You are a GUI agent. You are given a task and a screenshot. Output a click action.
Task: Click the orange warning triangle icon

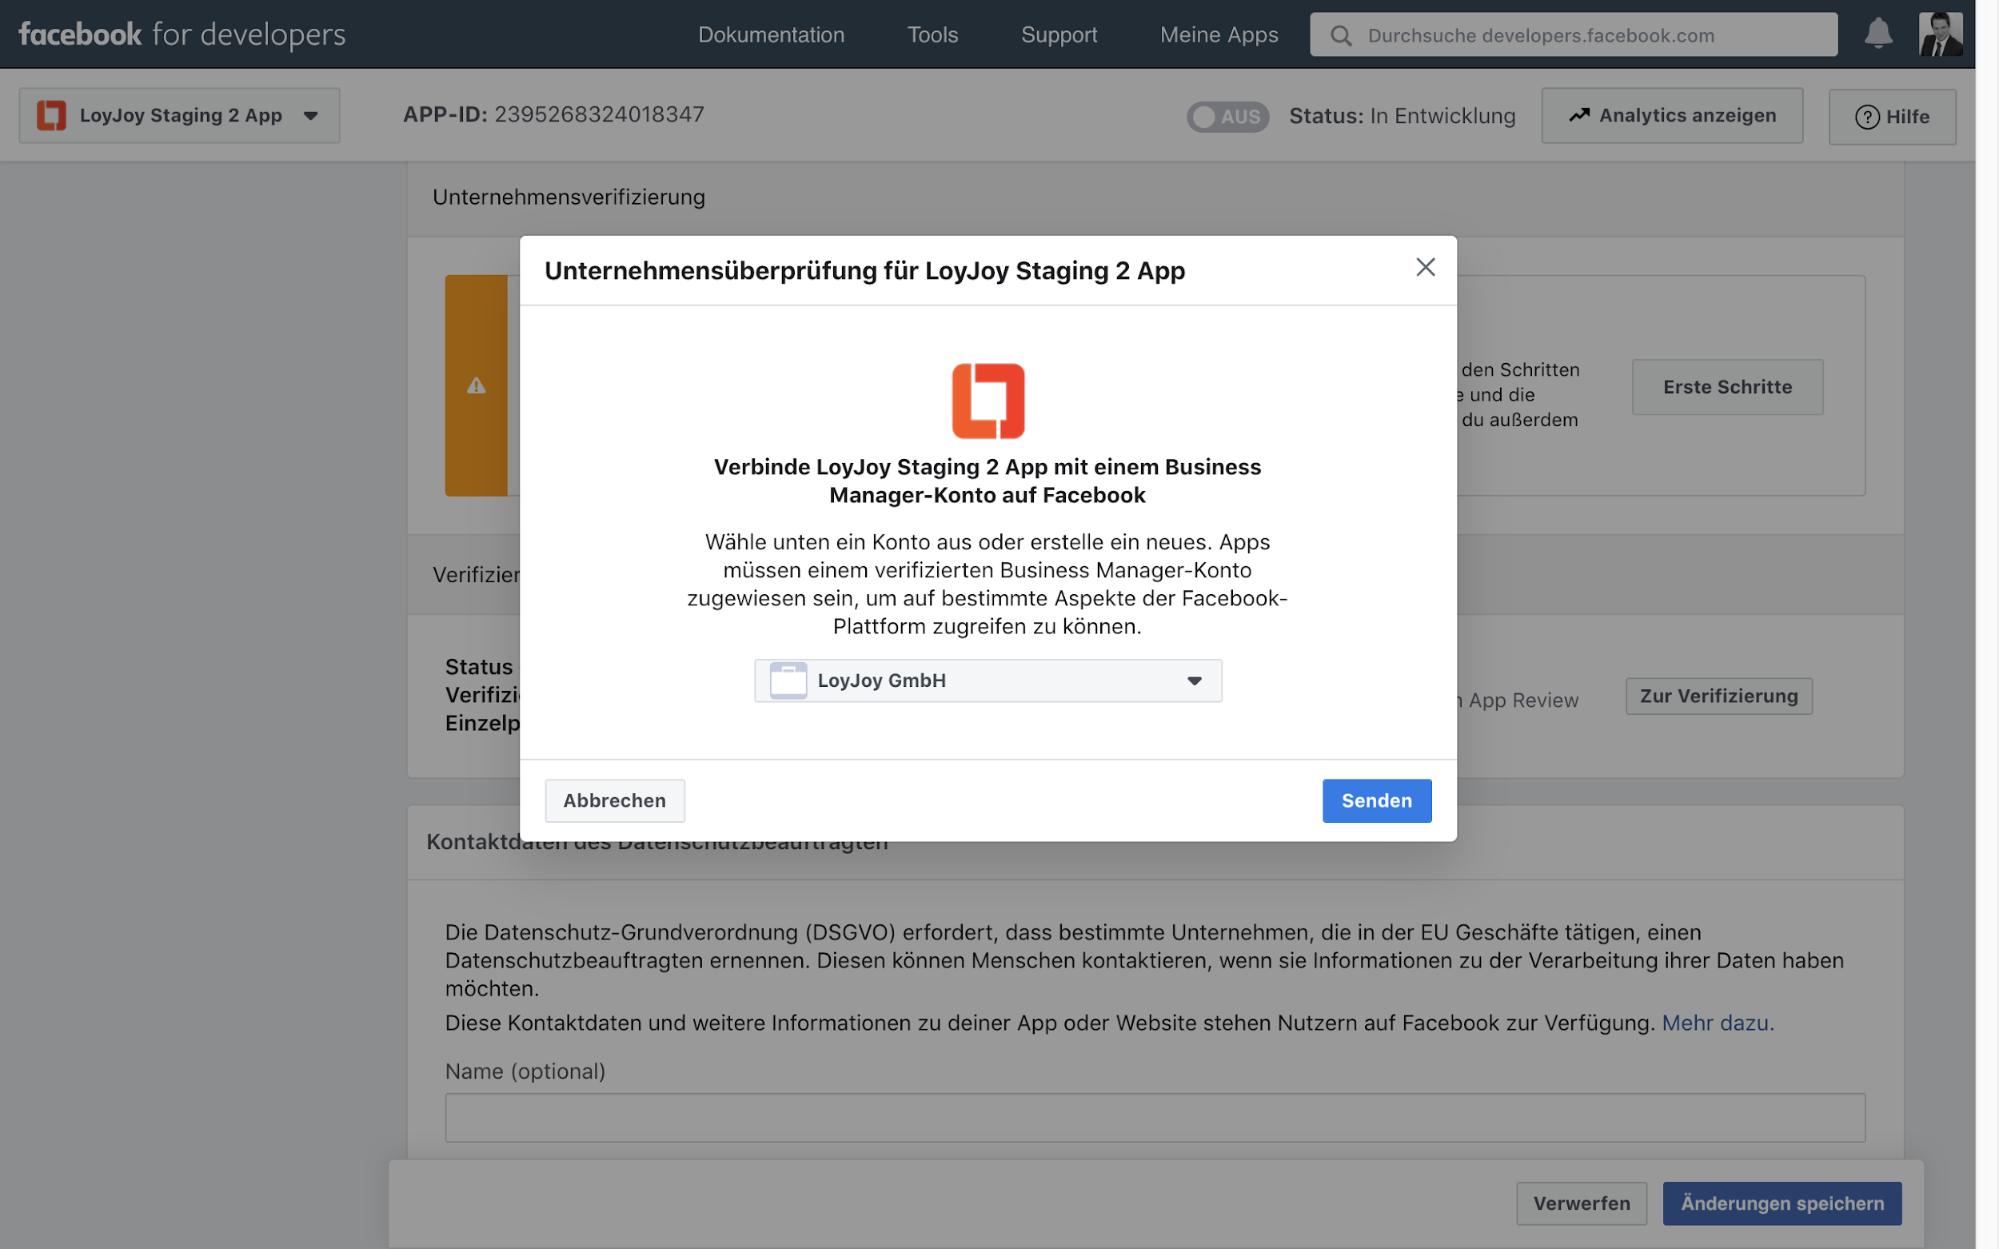(x=476, y=386)
